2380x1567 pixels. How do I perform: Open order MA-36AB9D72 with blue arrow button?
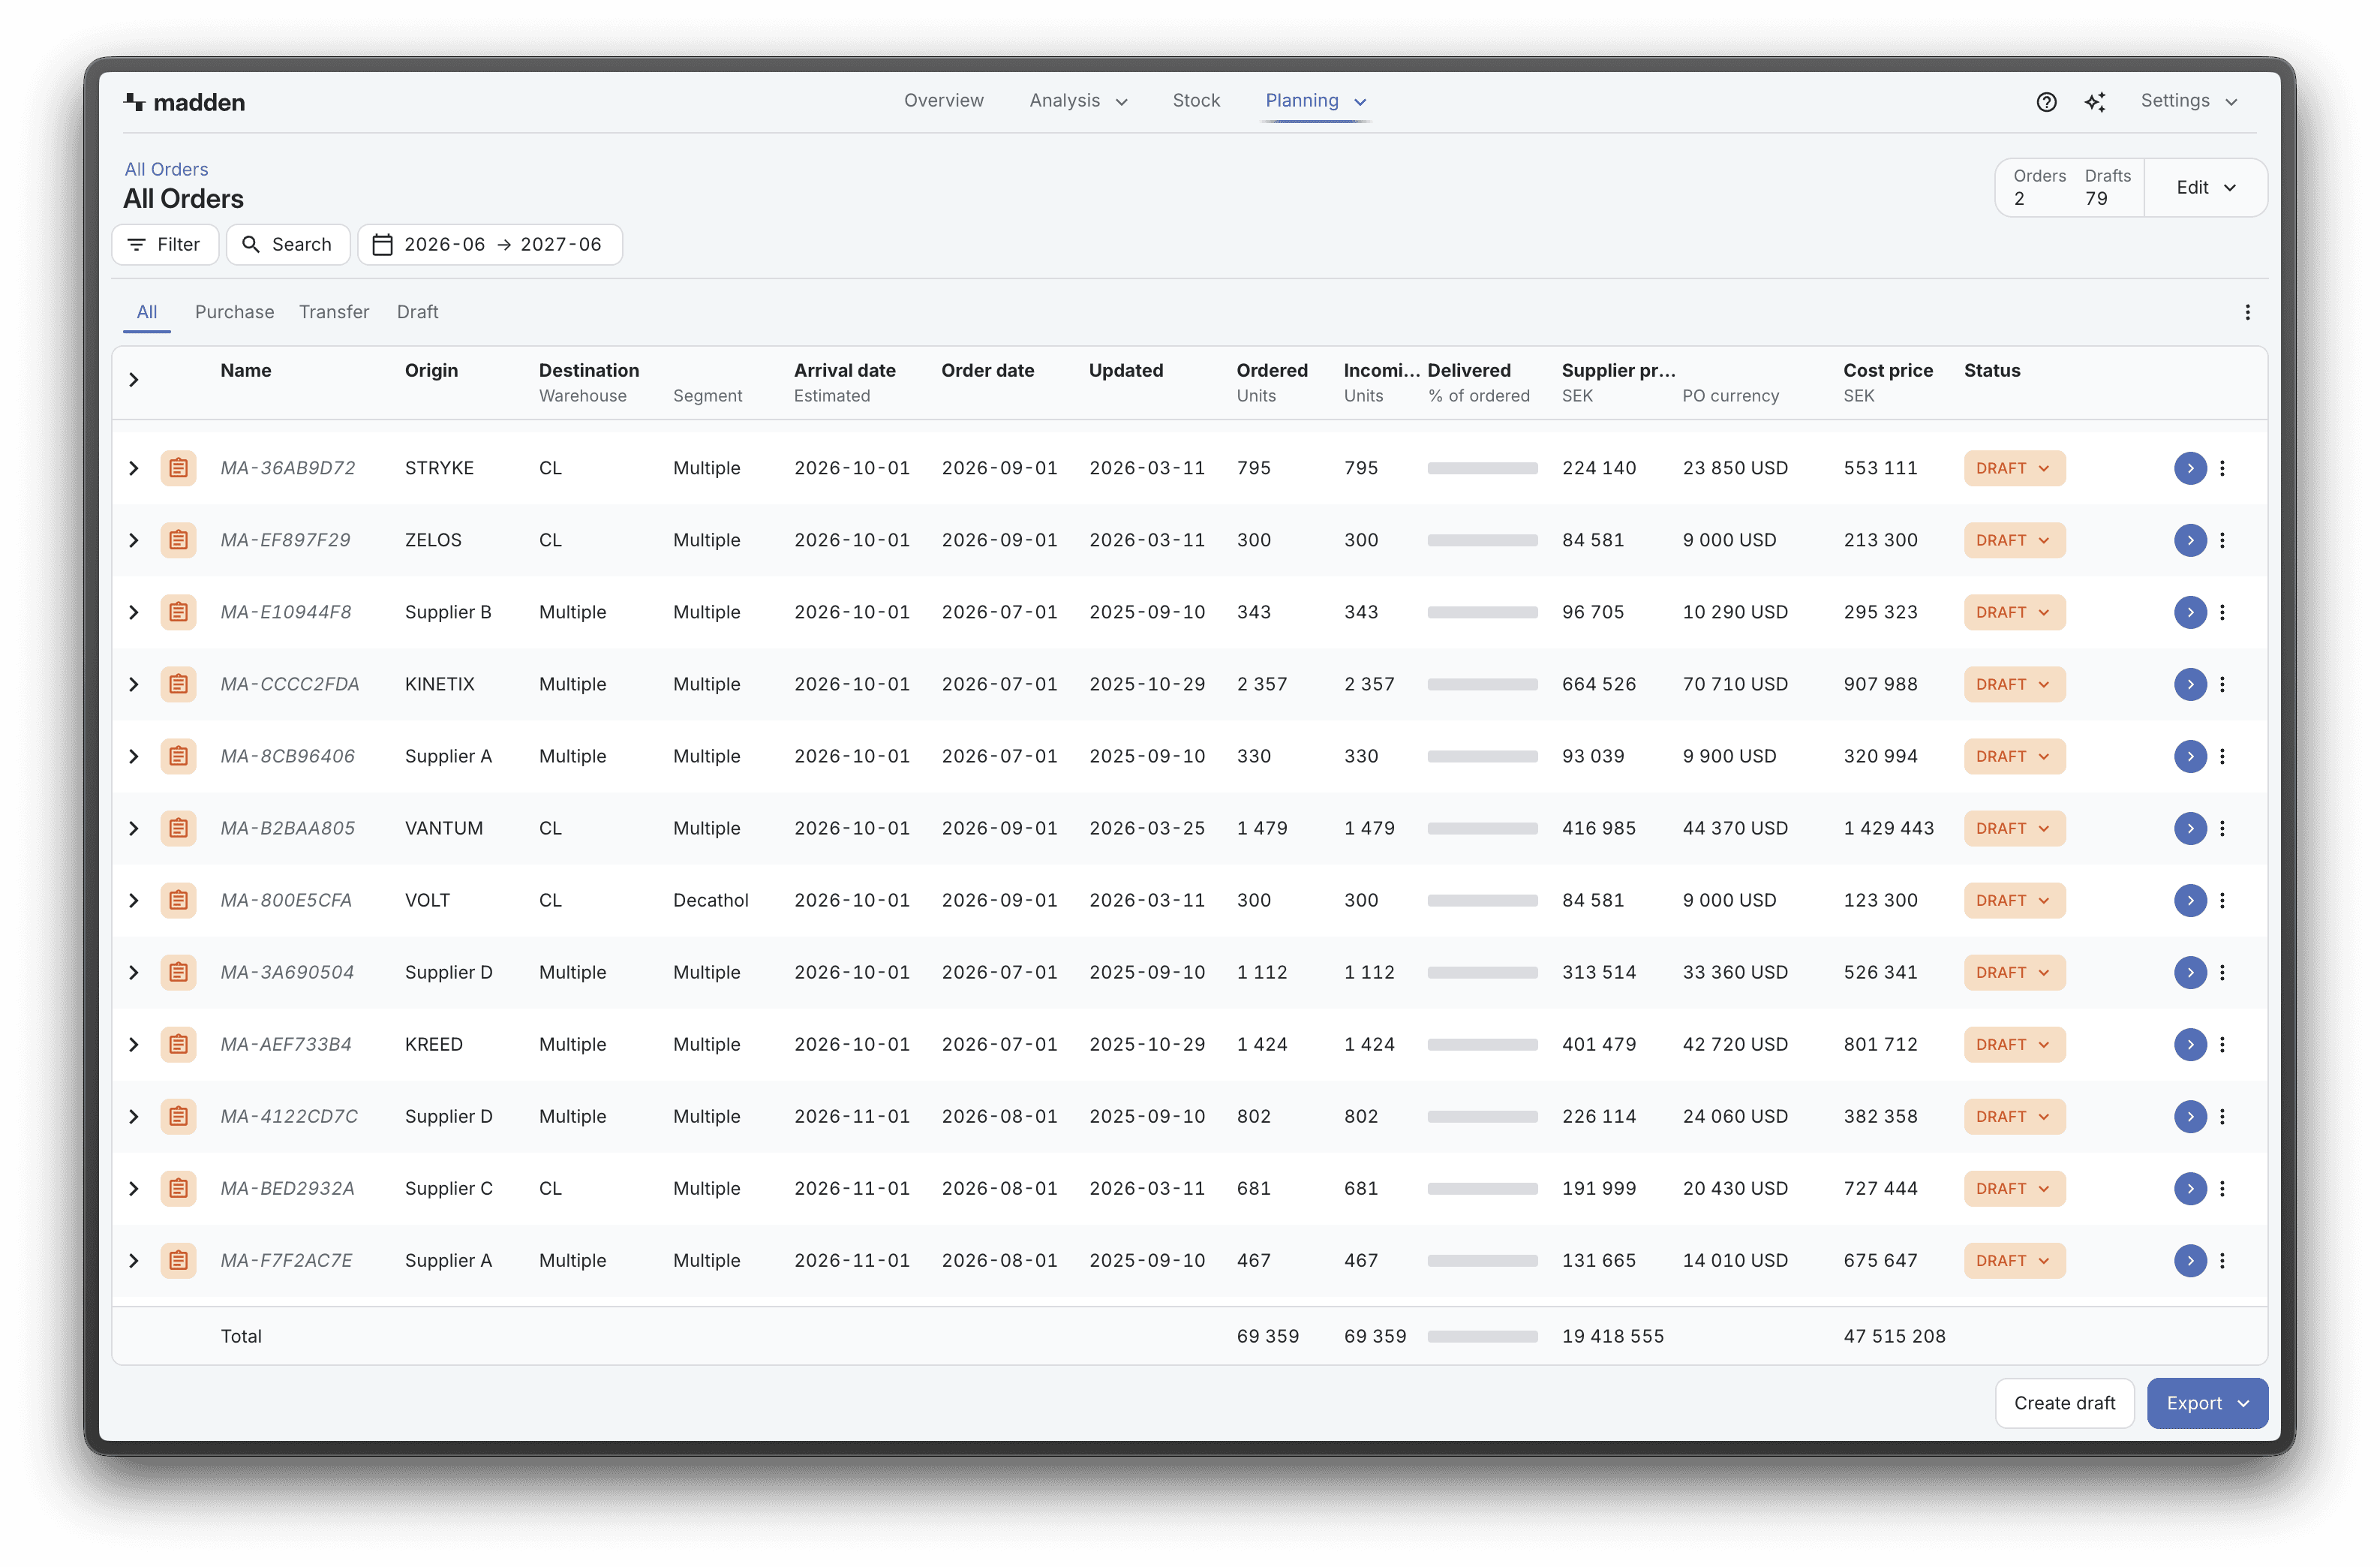point(2190,468)
